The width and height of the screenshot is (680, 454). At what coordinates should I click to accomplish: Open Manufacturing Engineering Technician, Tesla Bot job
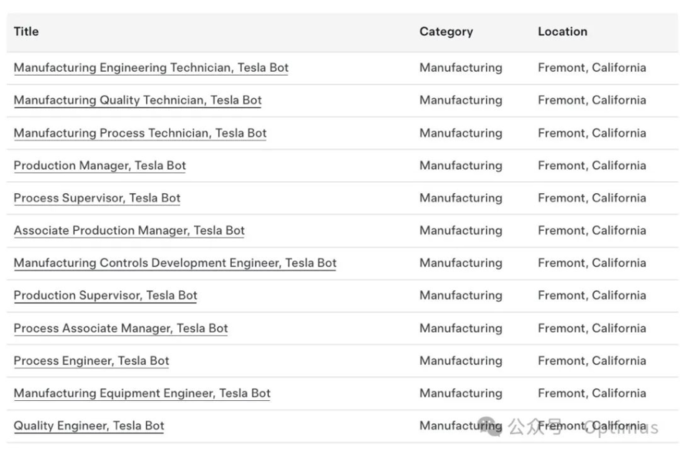(x=151, y=68)
